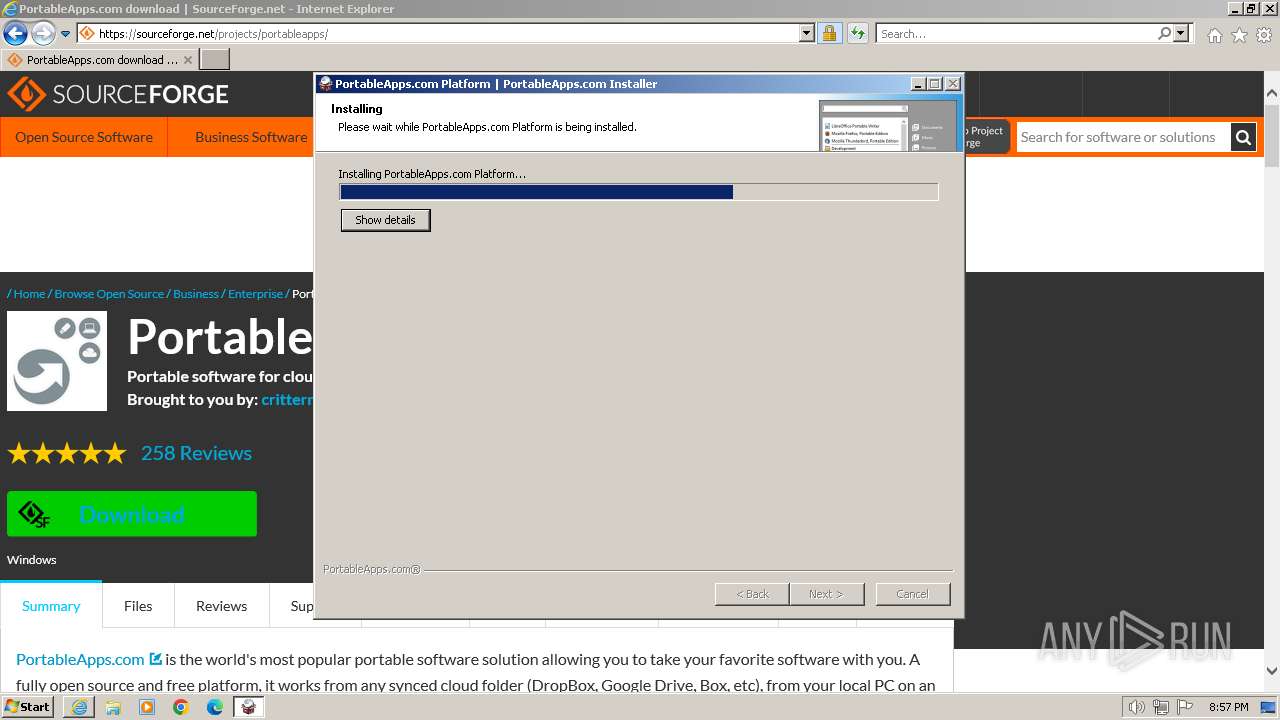The image size is (1280, 720).
Task: Open recent pages dropdown next to Forward
Action: [x=65, y=34]
